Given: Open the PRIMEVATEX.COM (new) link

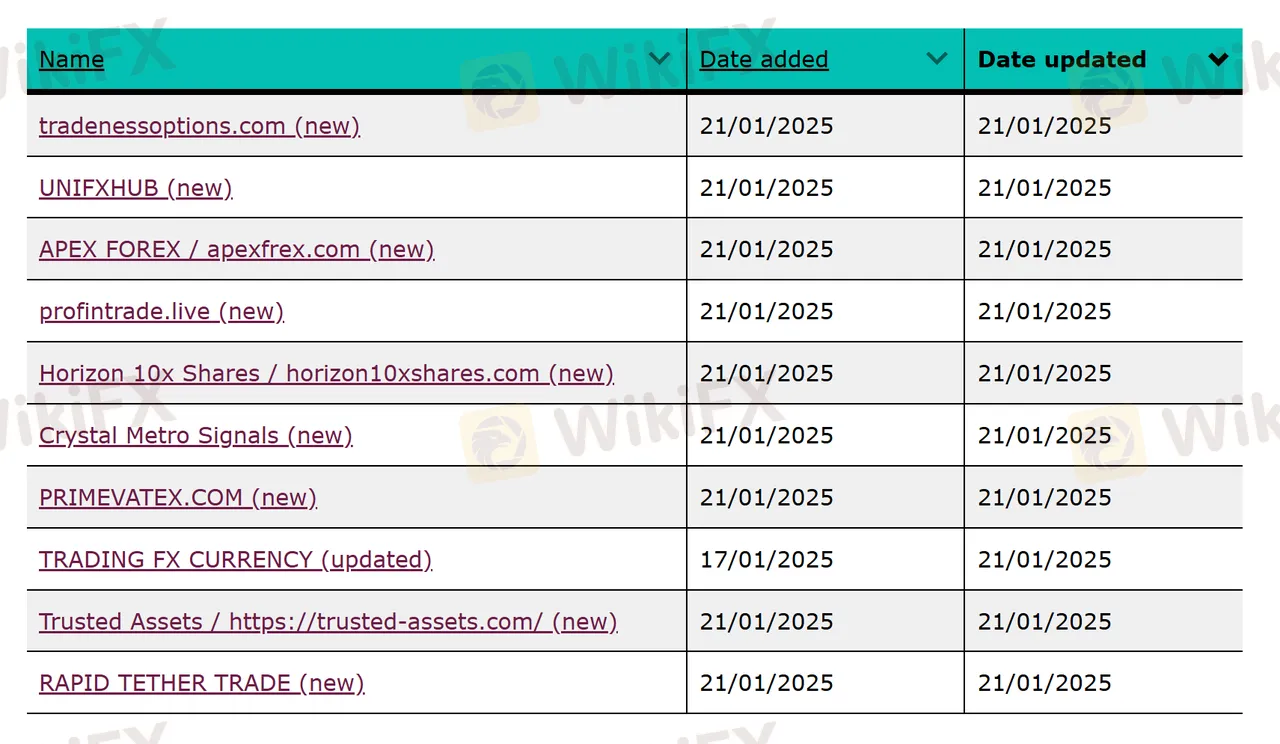Looking at the screenshot, I should pos(178,498).
